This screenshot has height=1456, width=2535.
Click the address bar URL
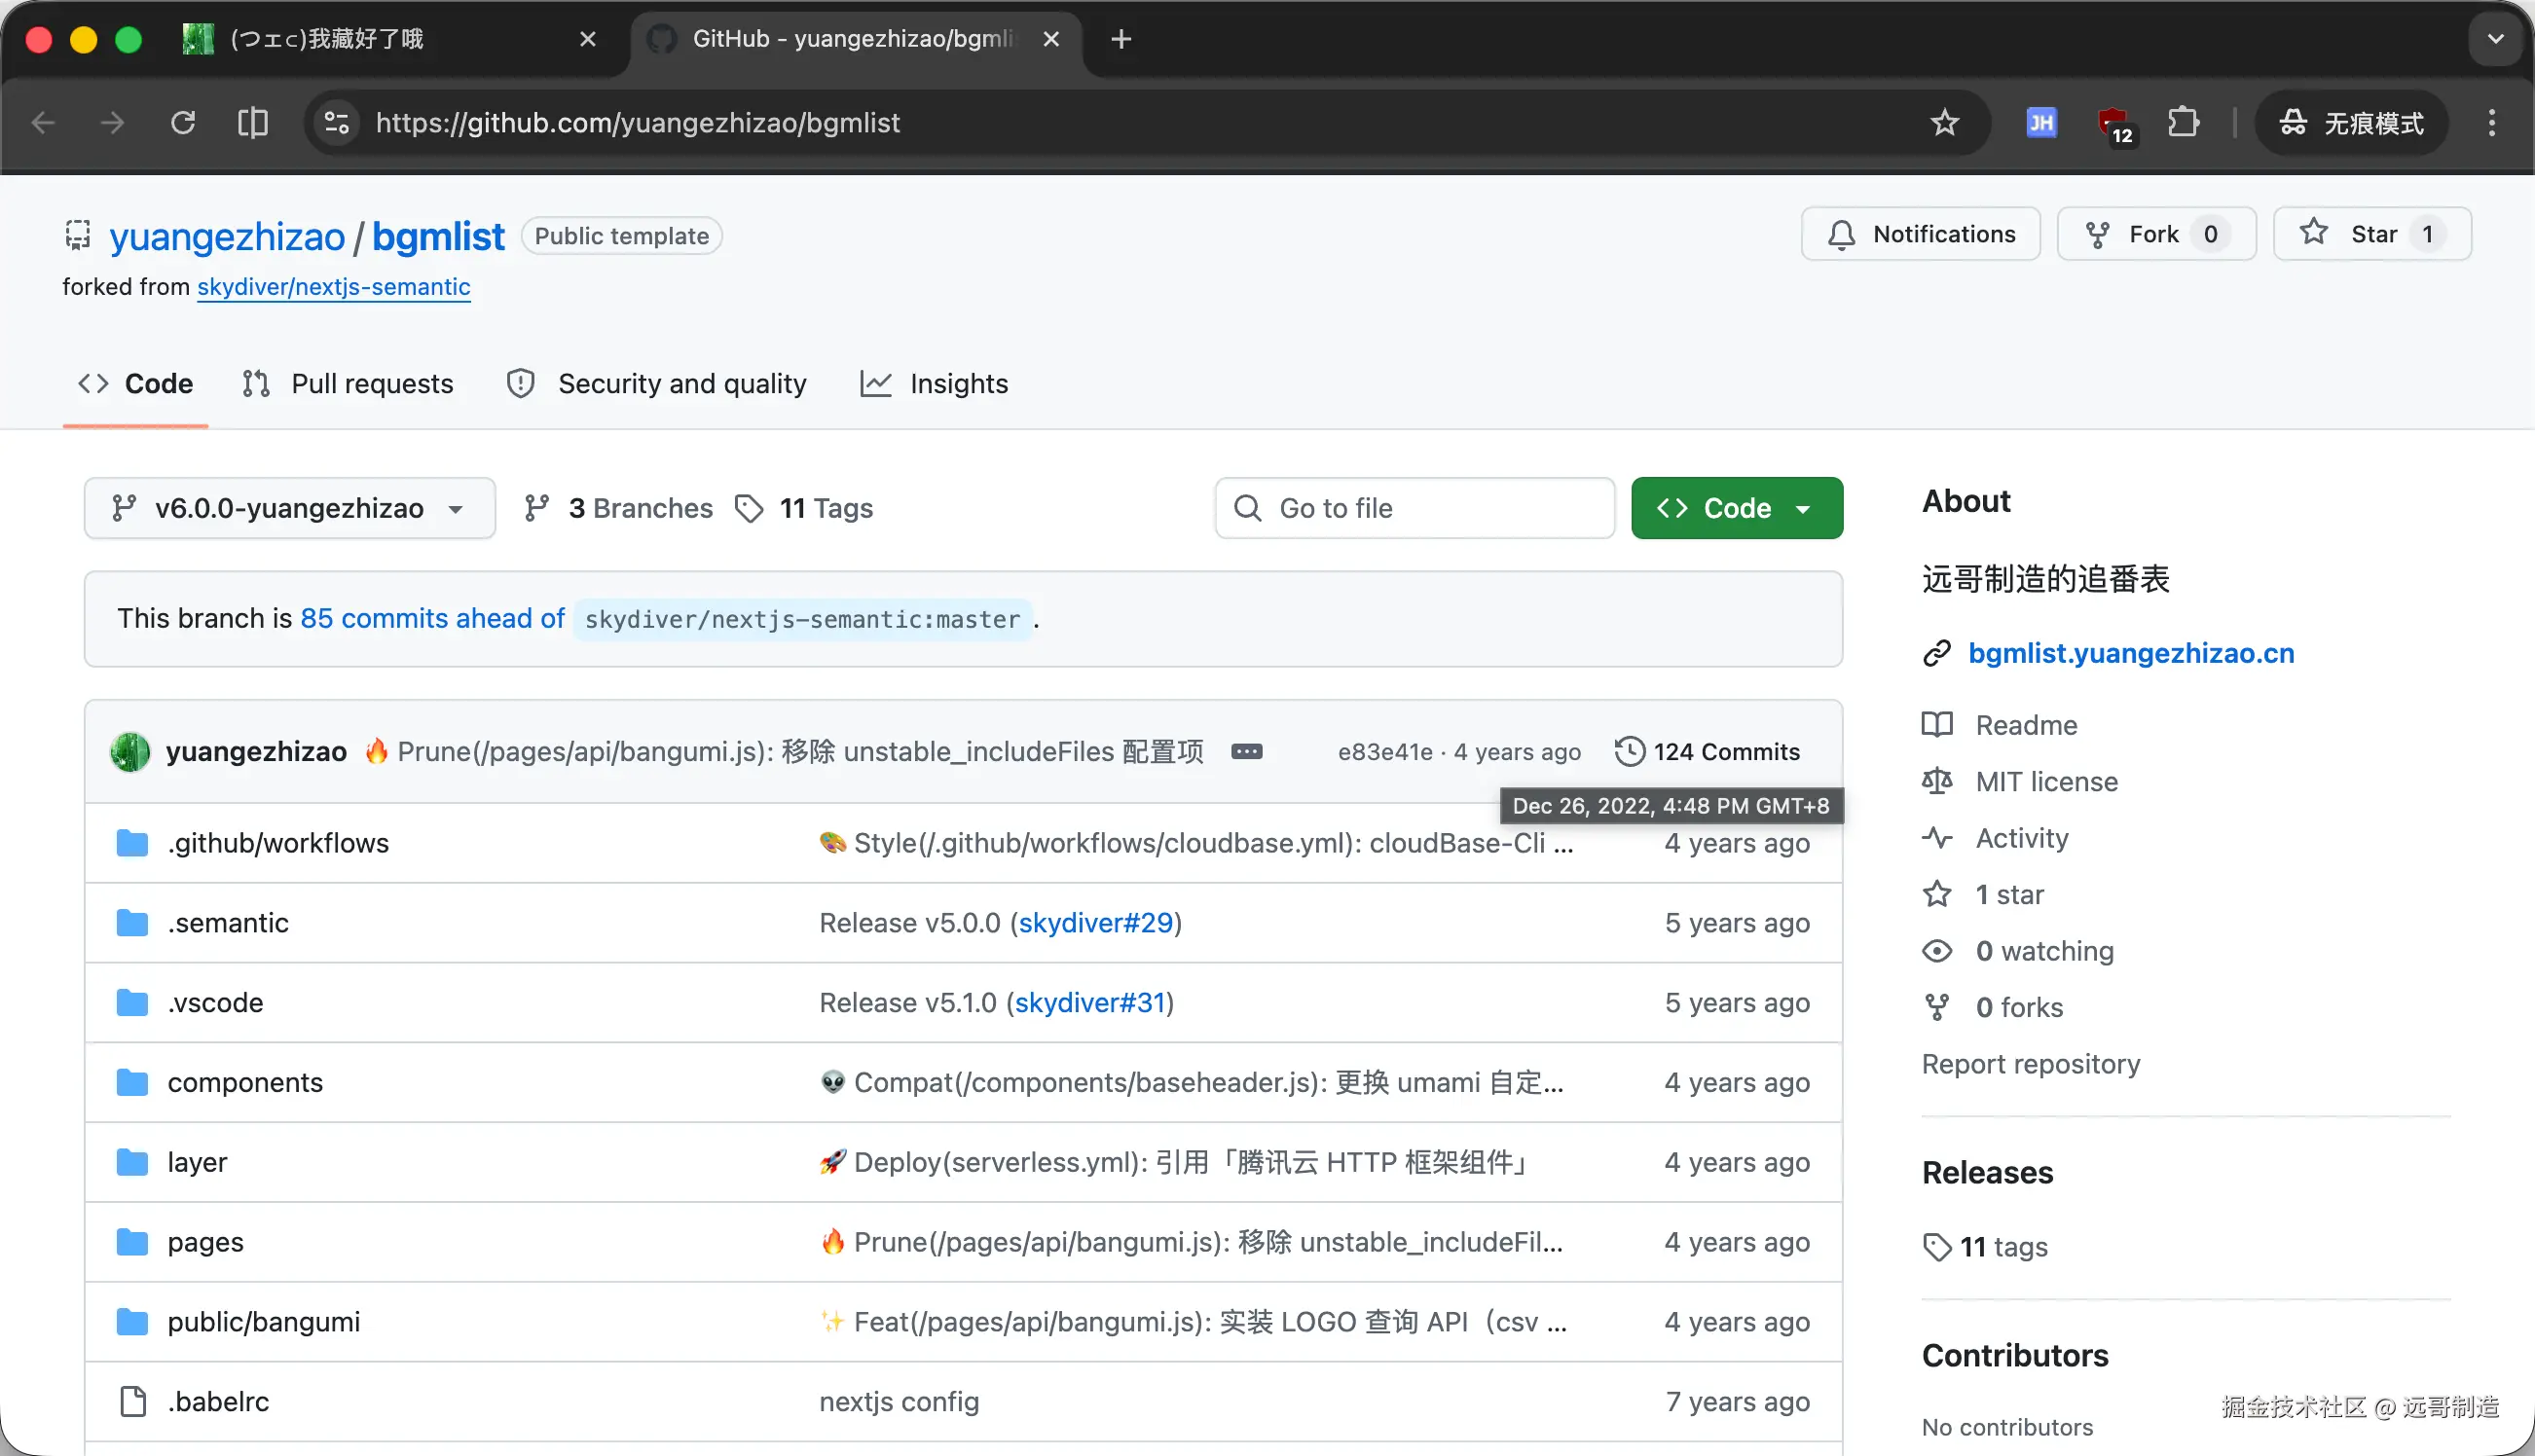click(638, 122)
